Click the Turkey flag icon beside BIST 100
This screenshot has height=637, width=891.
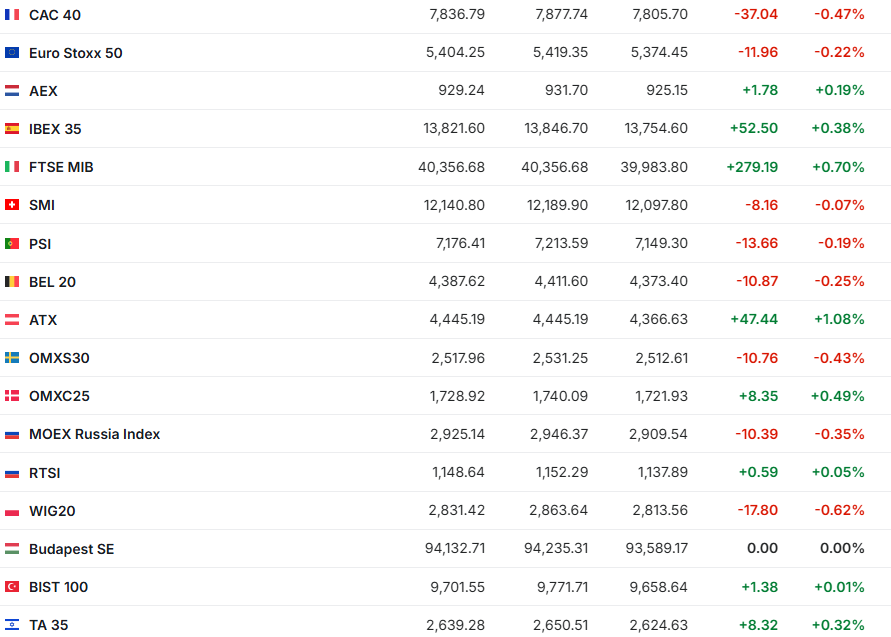click(x=12, y=587)
